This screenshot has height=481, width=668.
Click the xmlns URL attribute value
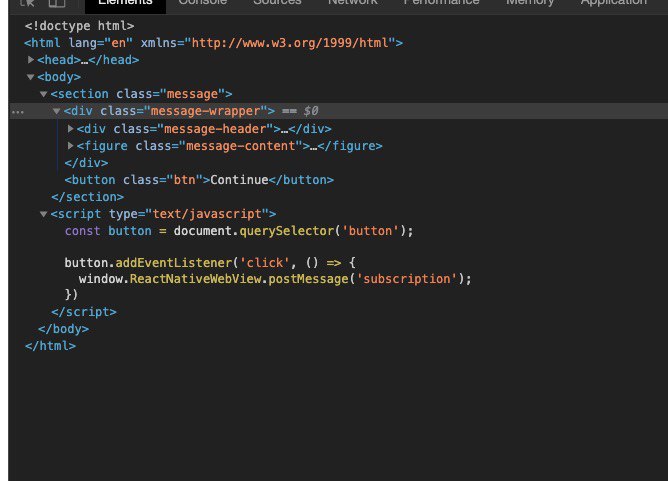click(290, 43)
